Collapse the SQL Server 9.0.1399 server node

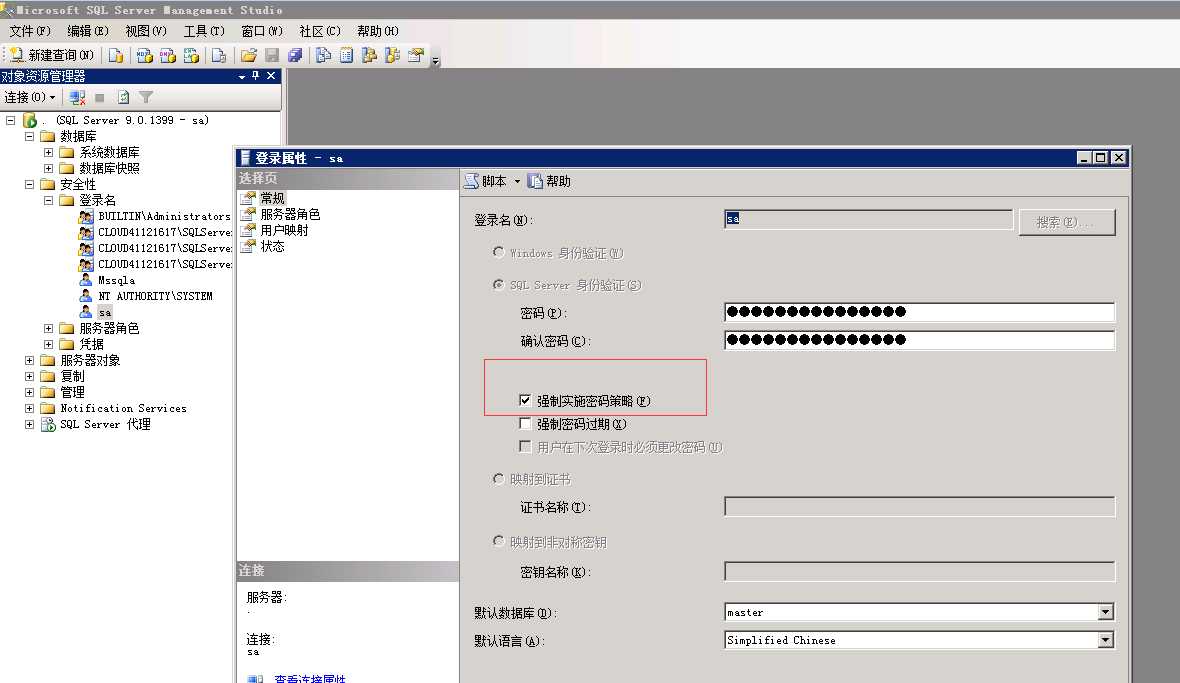(x=11, y=120)
